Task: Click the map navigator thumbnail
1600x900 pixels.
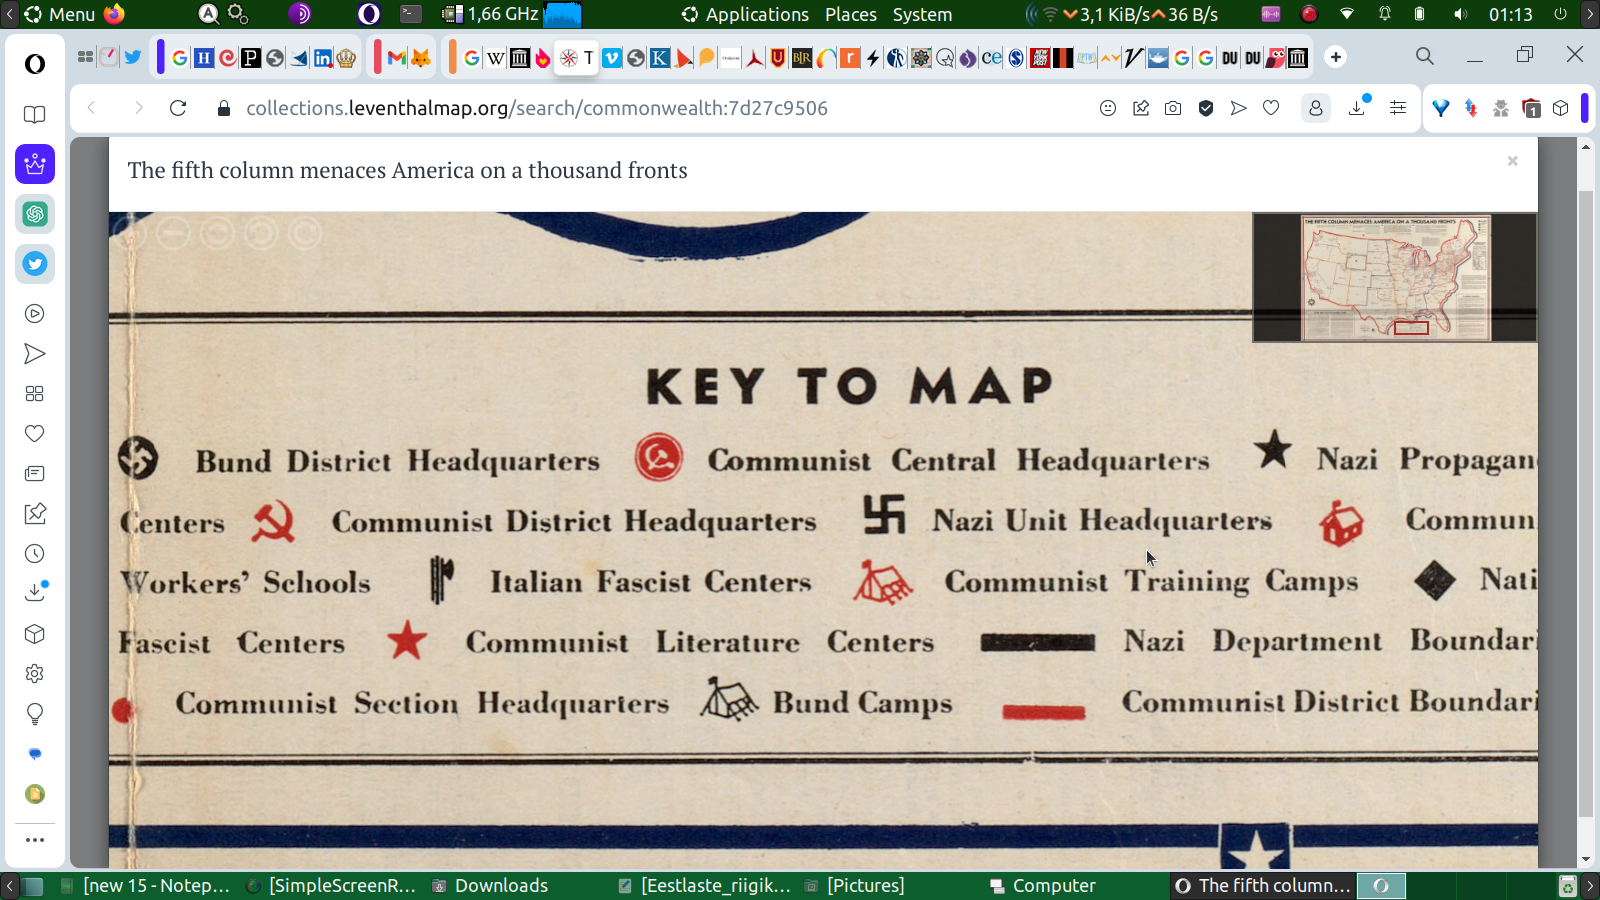Action: (x=1395, y=278)
